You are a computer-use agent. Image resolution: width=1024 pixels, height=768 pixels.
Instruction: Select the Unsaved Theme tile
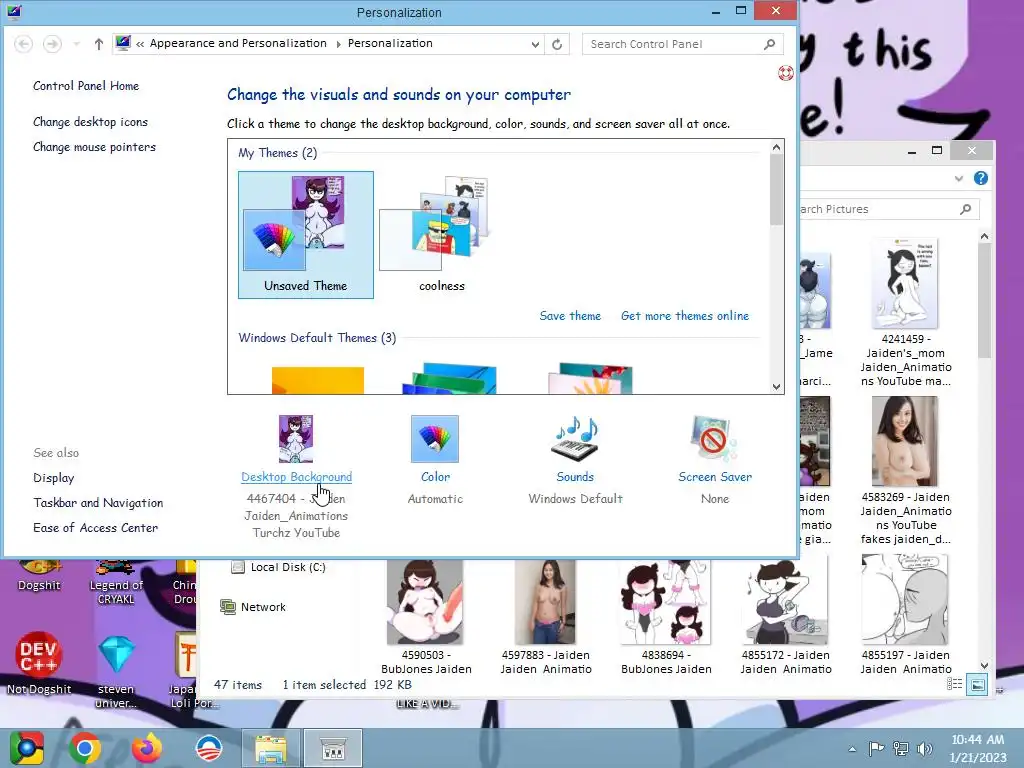pyautogui.click(x=306, y=235)
